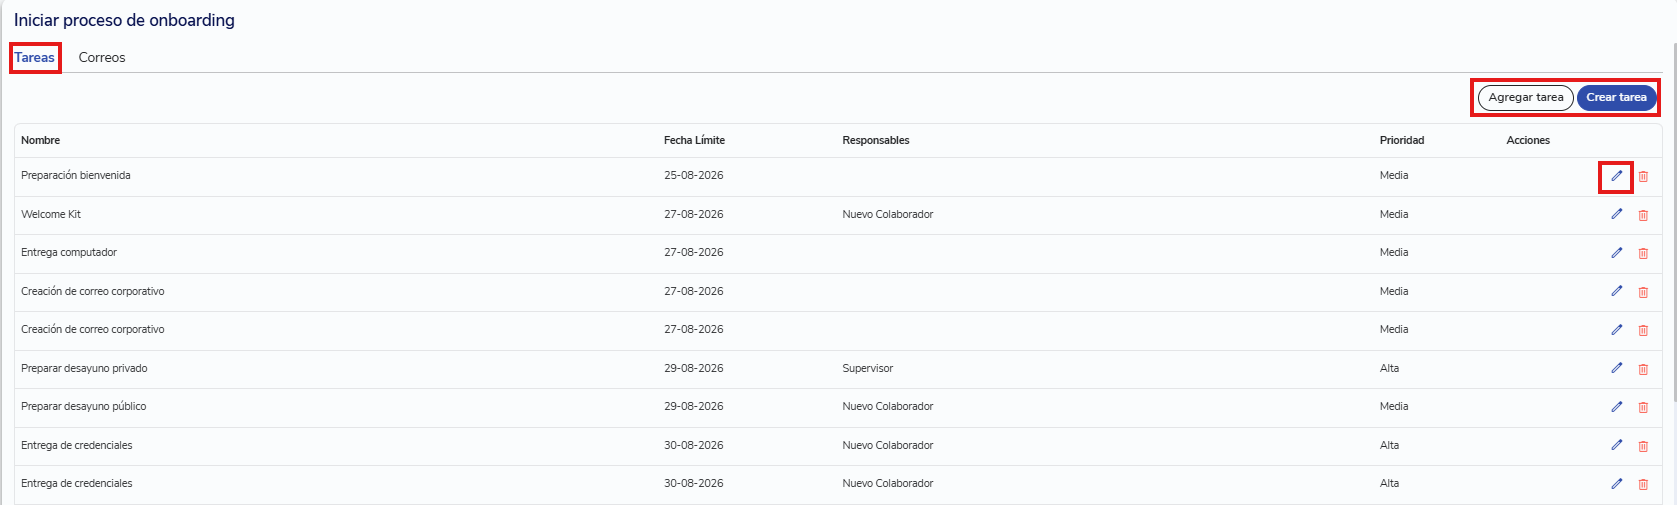Click the Agregar tarea button
The height and width of the screenshot is (505, 1677).
(1525, 97)
